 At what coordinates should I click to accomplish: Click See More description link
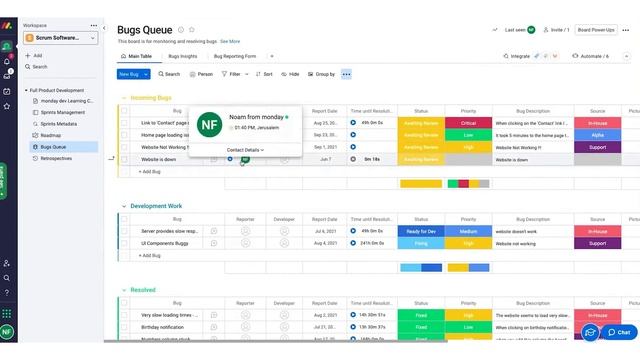coord(230,41)
